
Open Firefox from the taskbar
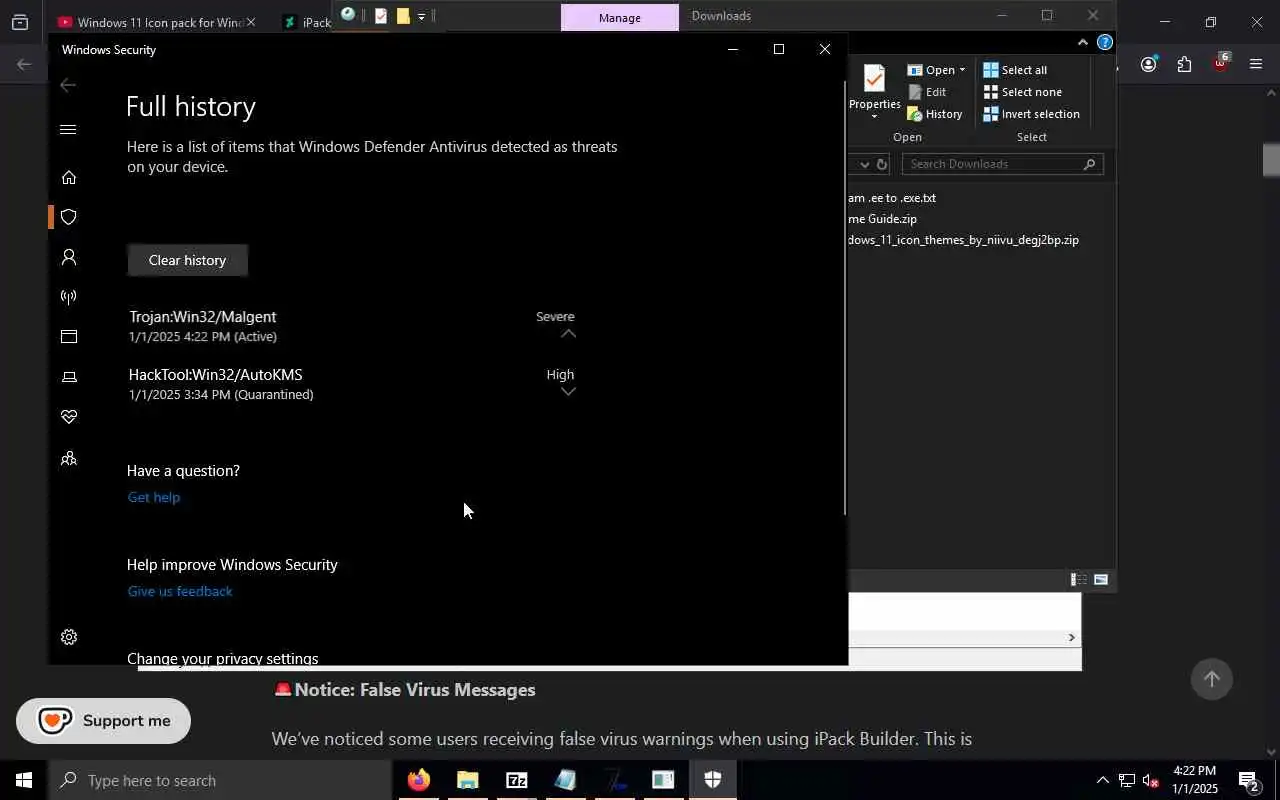(x=419, y=780)
